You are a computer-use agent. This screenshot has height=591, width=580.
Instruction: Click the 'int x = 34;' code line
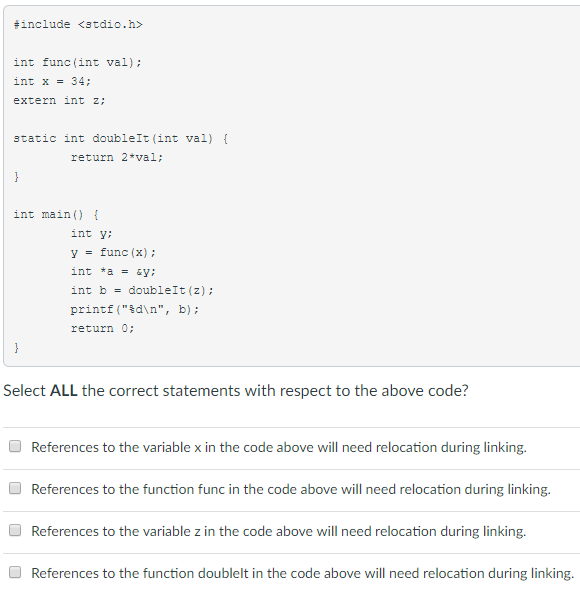[52, 81]
